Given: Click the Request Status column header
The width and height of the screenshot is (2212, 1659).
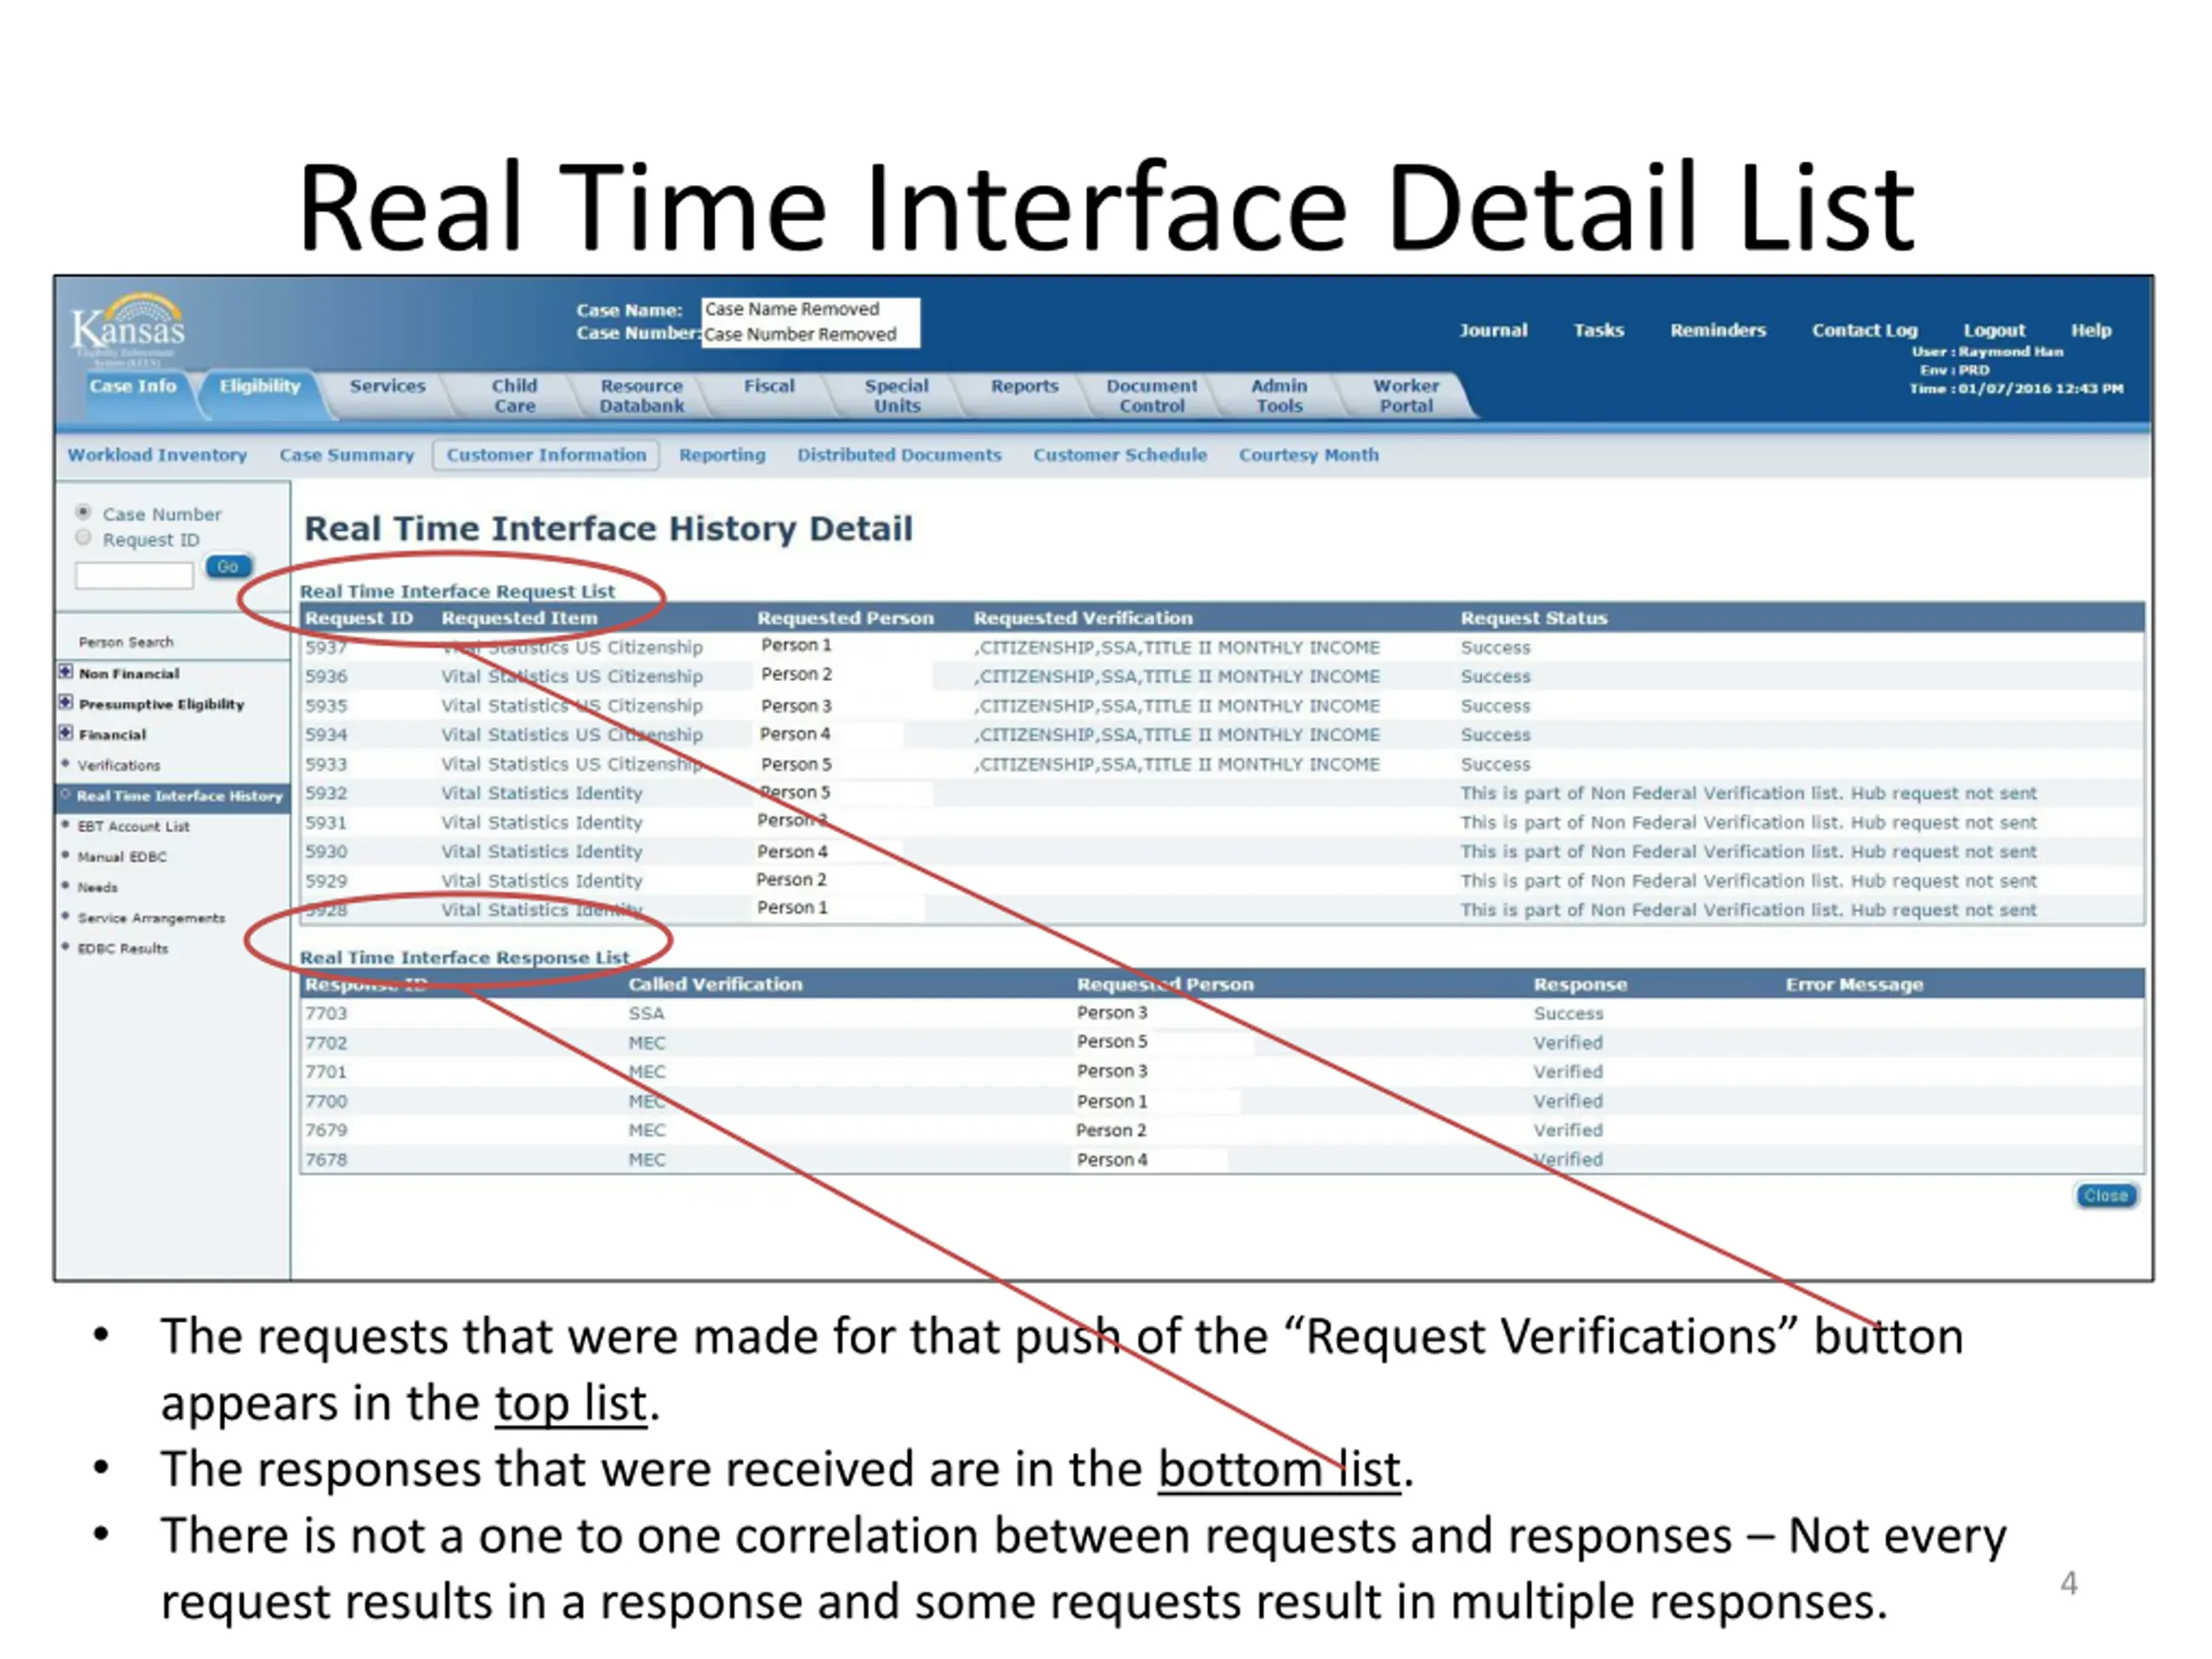Looking at the screenshot, I should point(1533,618).
